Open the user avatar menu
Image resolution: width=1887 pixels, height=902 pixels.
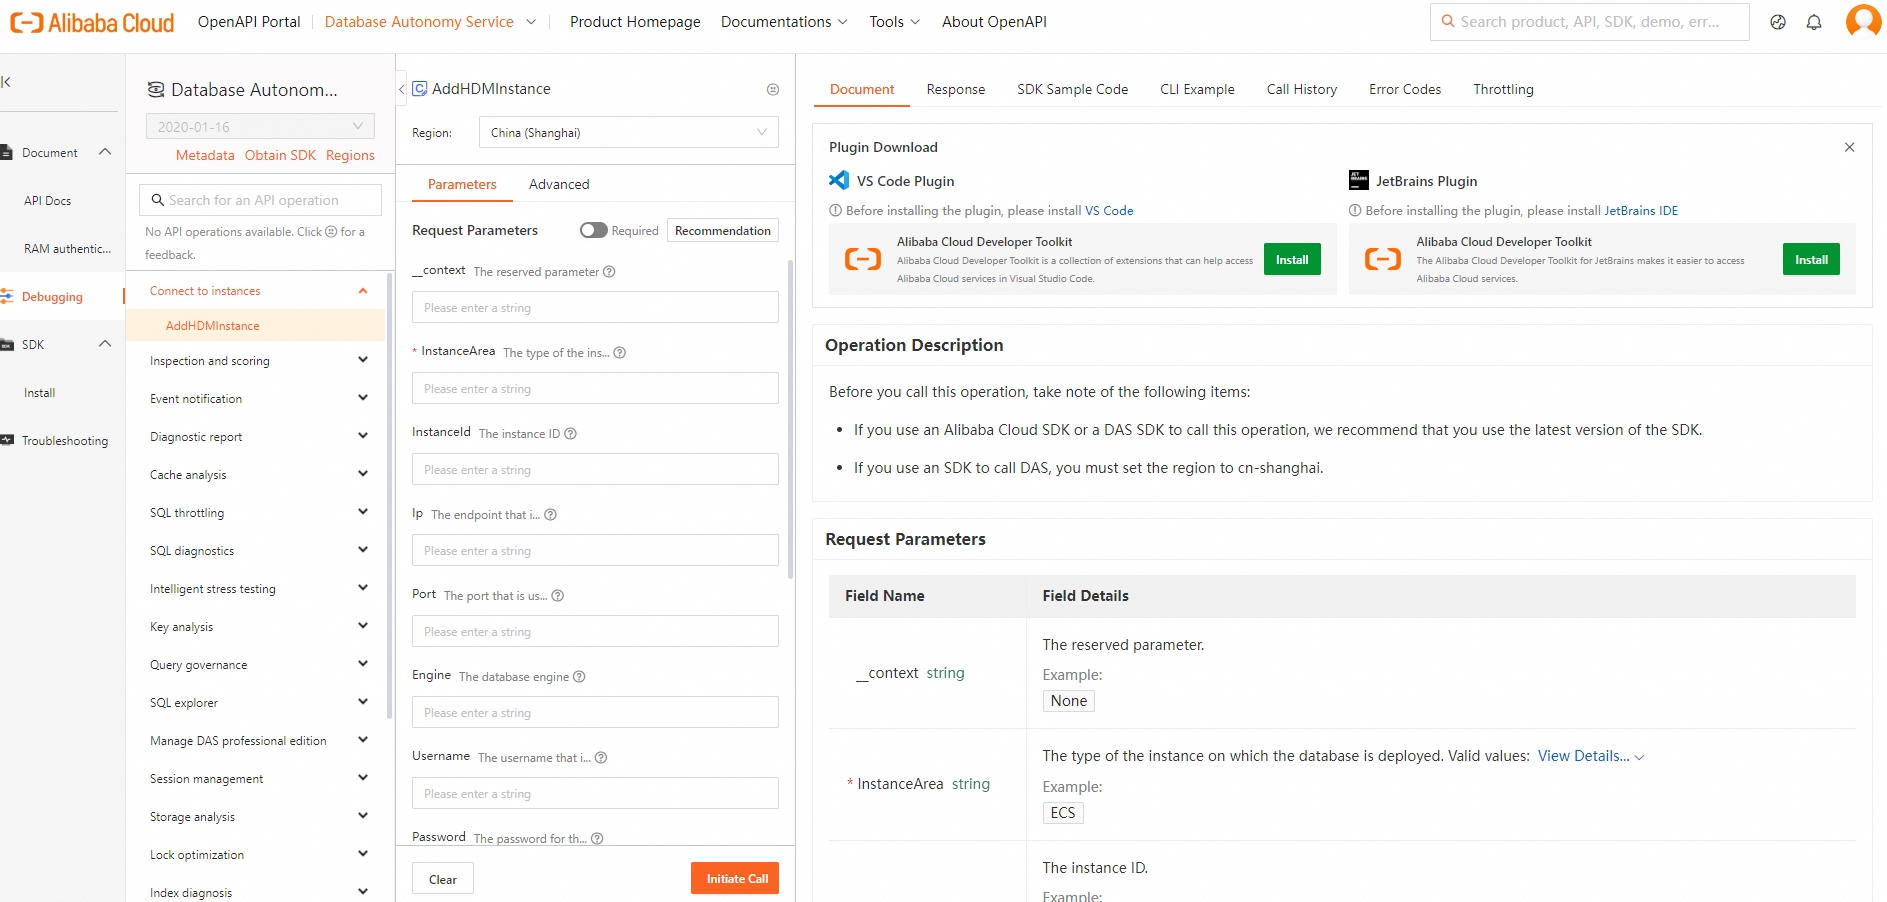coord(1863,21)
